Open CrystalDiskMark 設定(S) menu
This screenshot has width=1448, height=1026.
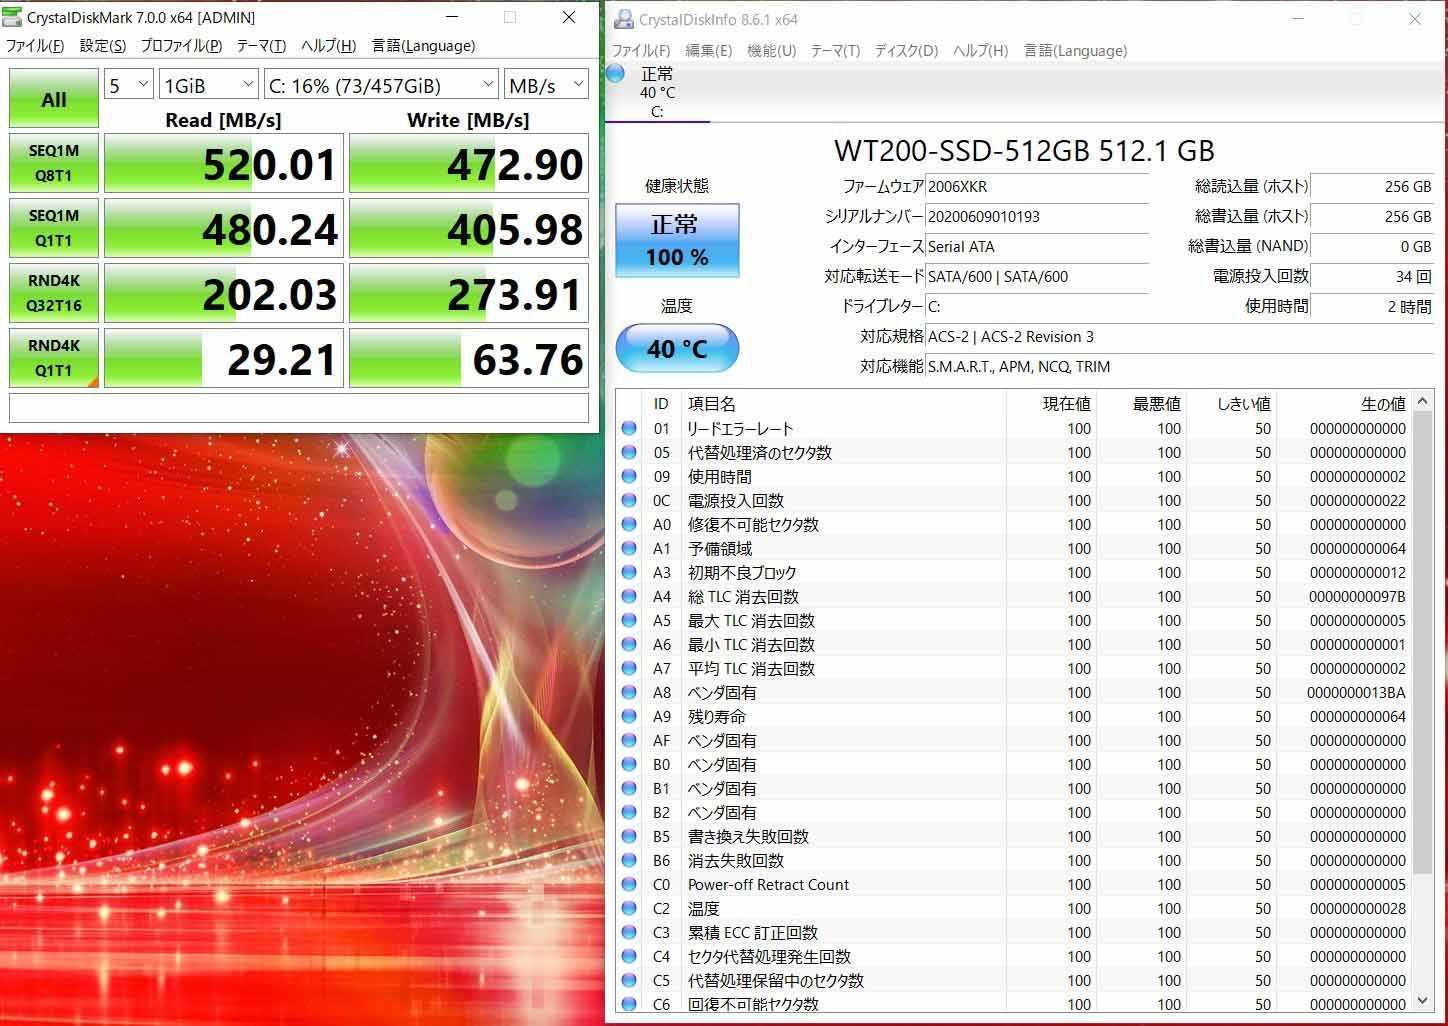click(103, 46)
